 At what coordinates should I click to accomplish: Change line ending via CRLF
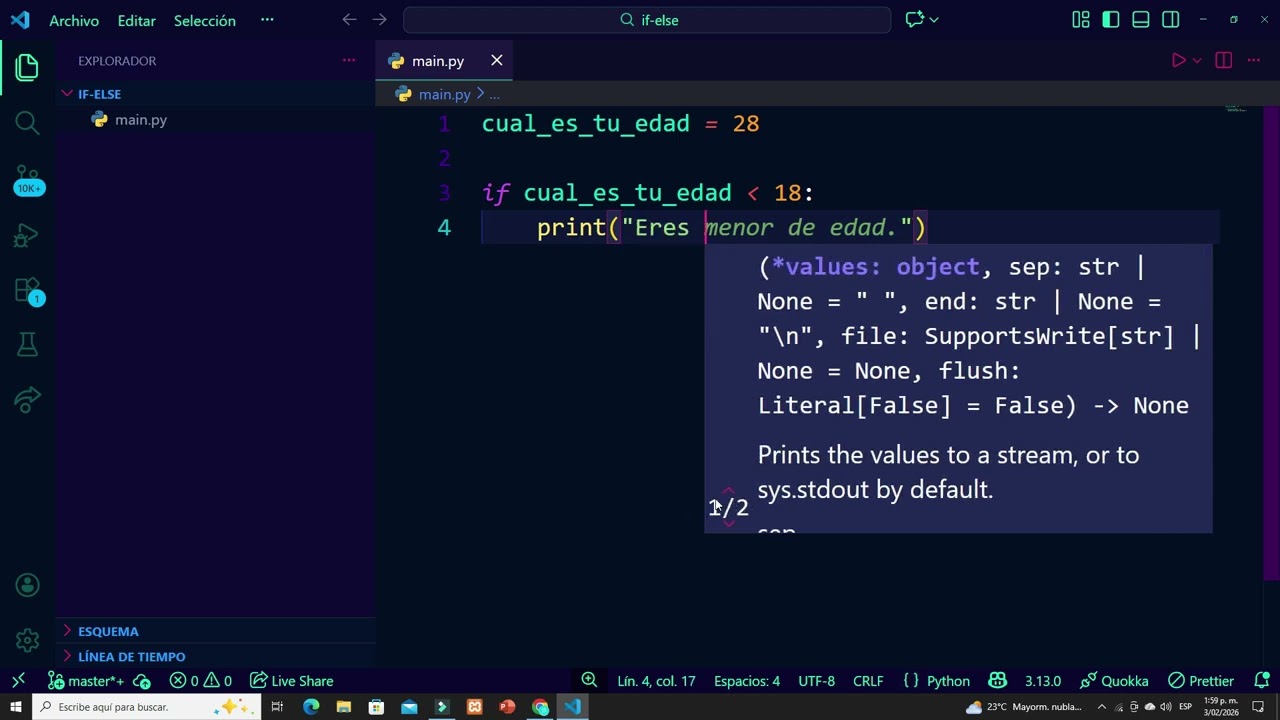point(868,681)
